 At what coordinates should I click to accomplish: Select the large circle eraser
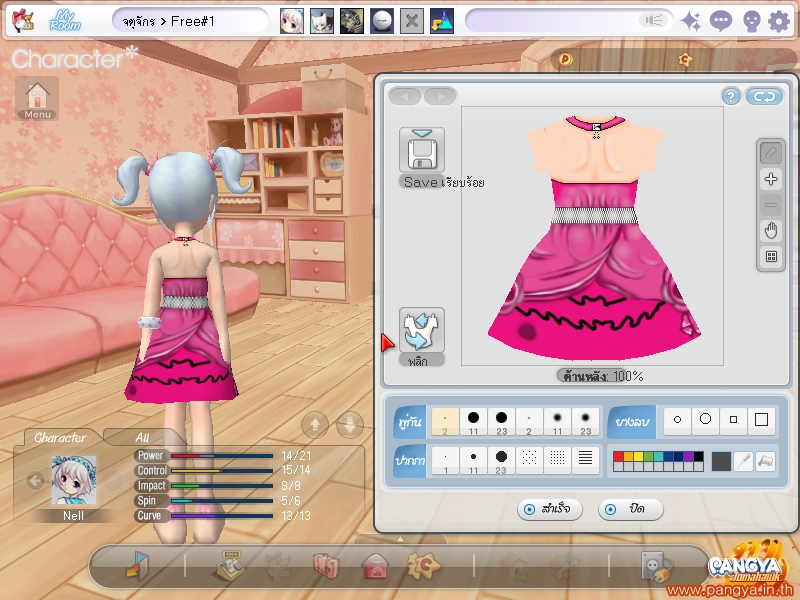pyautogui.click(x=706, y=420)
